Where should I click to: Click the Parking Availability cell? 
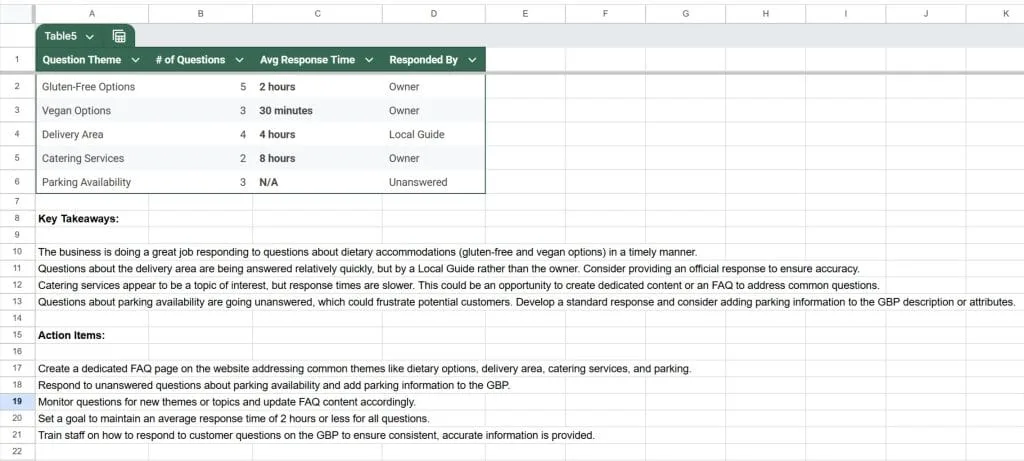coord(92,182)
